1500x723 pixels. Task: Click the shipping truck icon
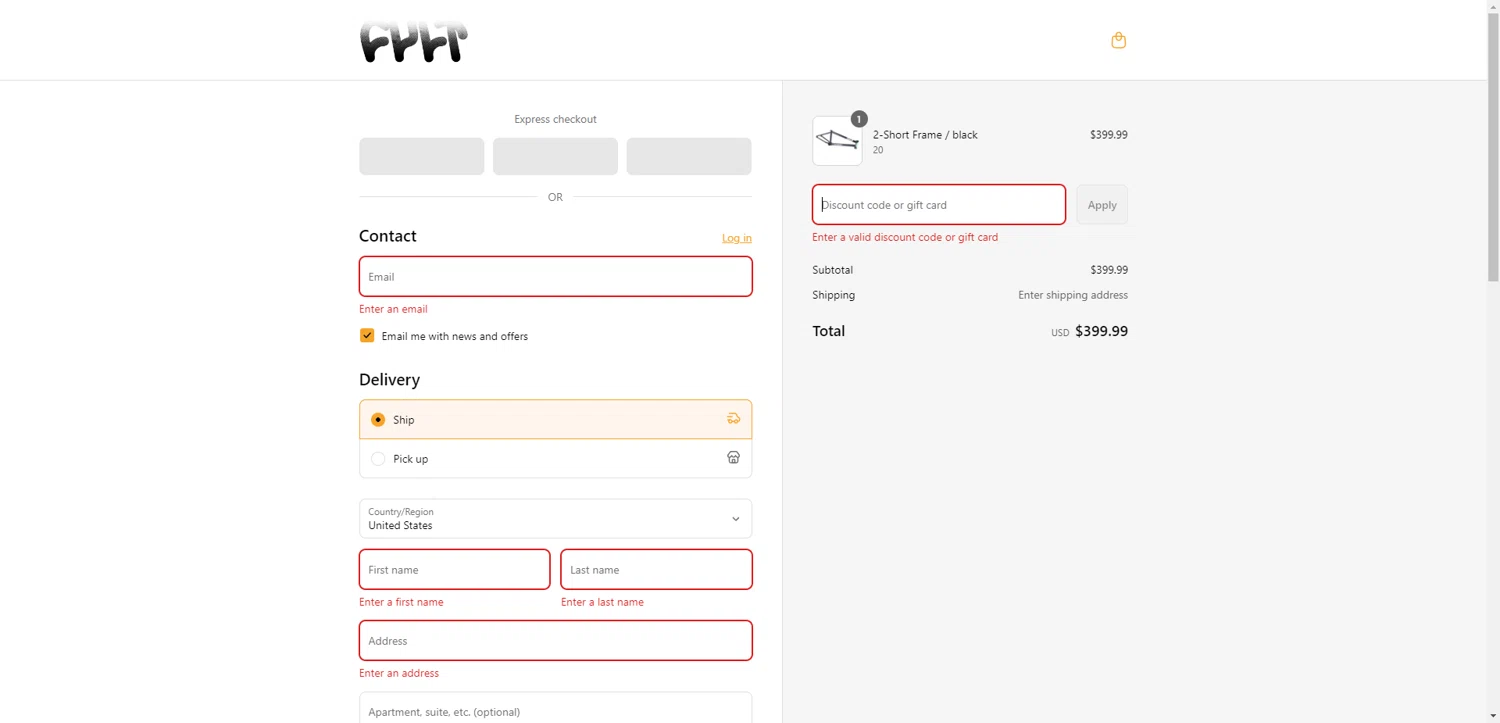(733, 419)
